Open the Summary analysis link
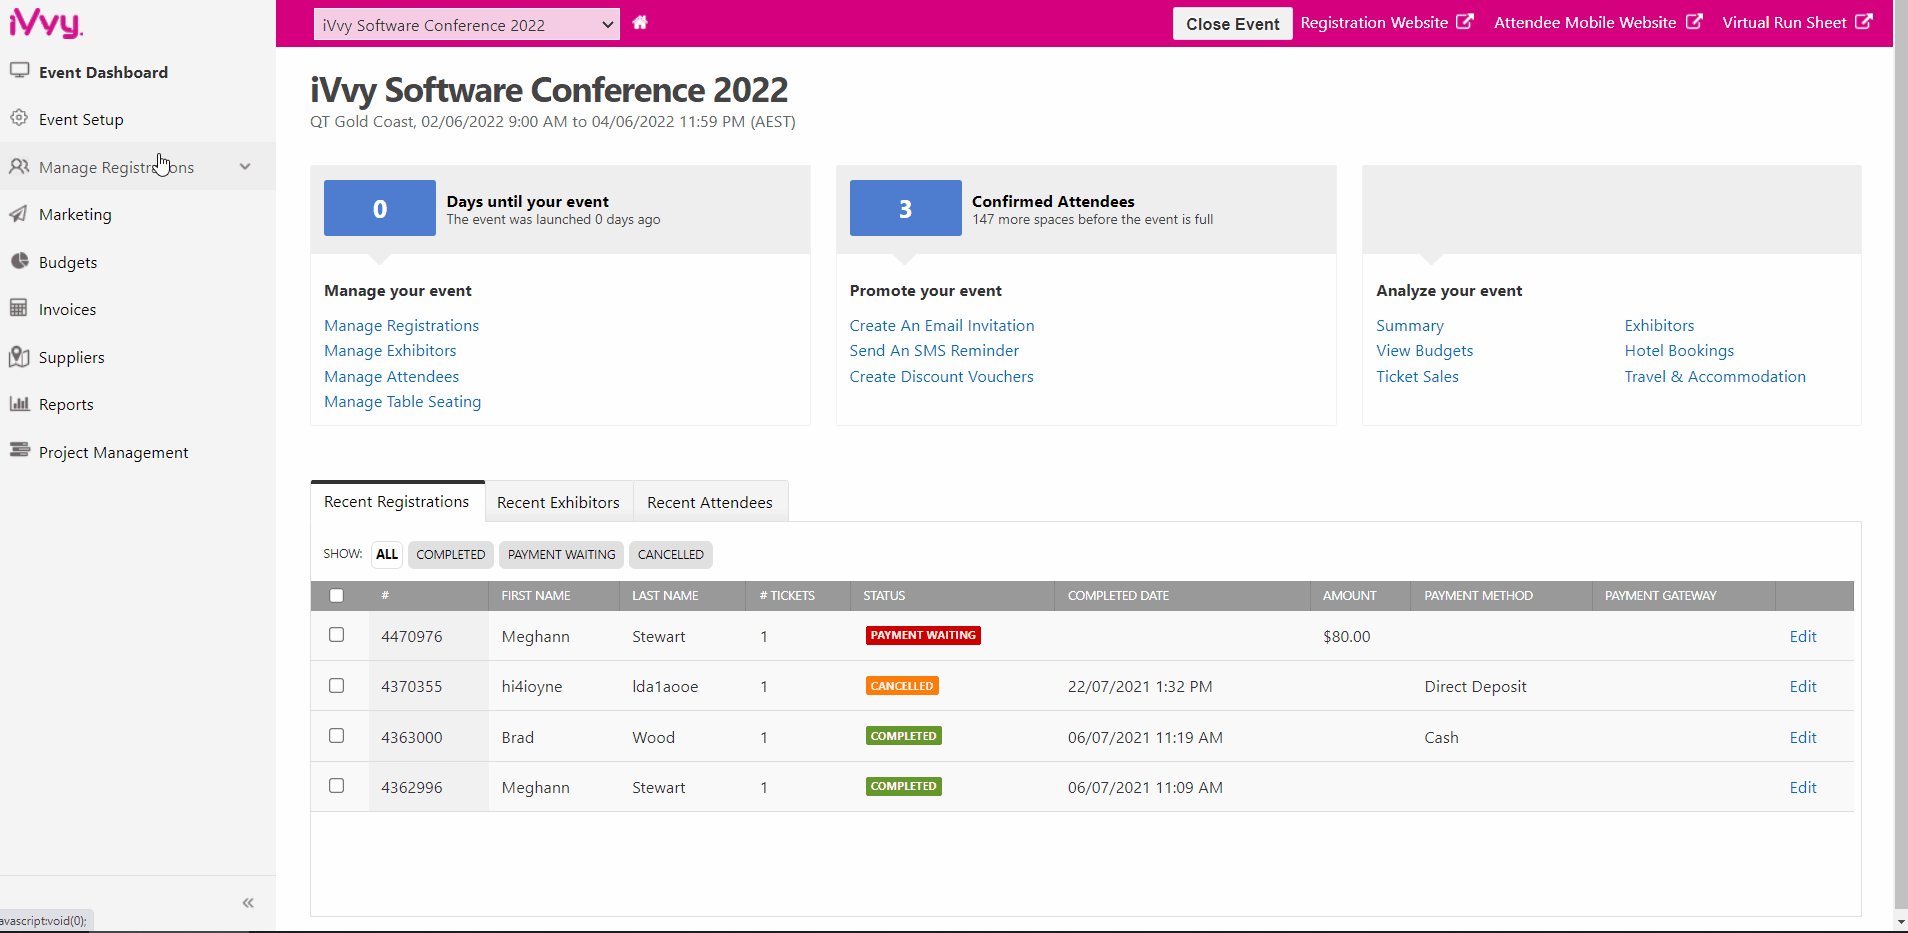 [1410, 326]
